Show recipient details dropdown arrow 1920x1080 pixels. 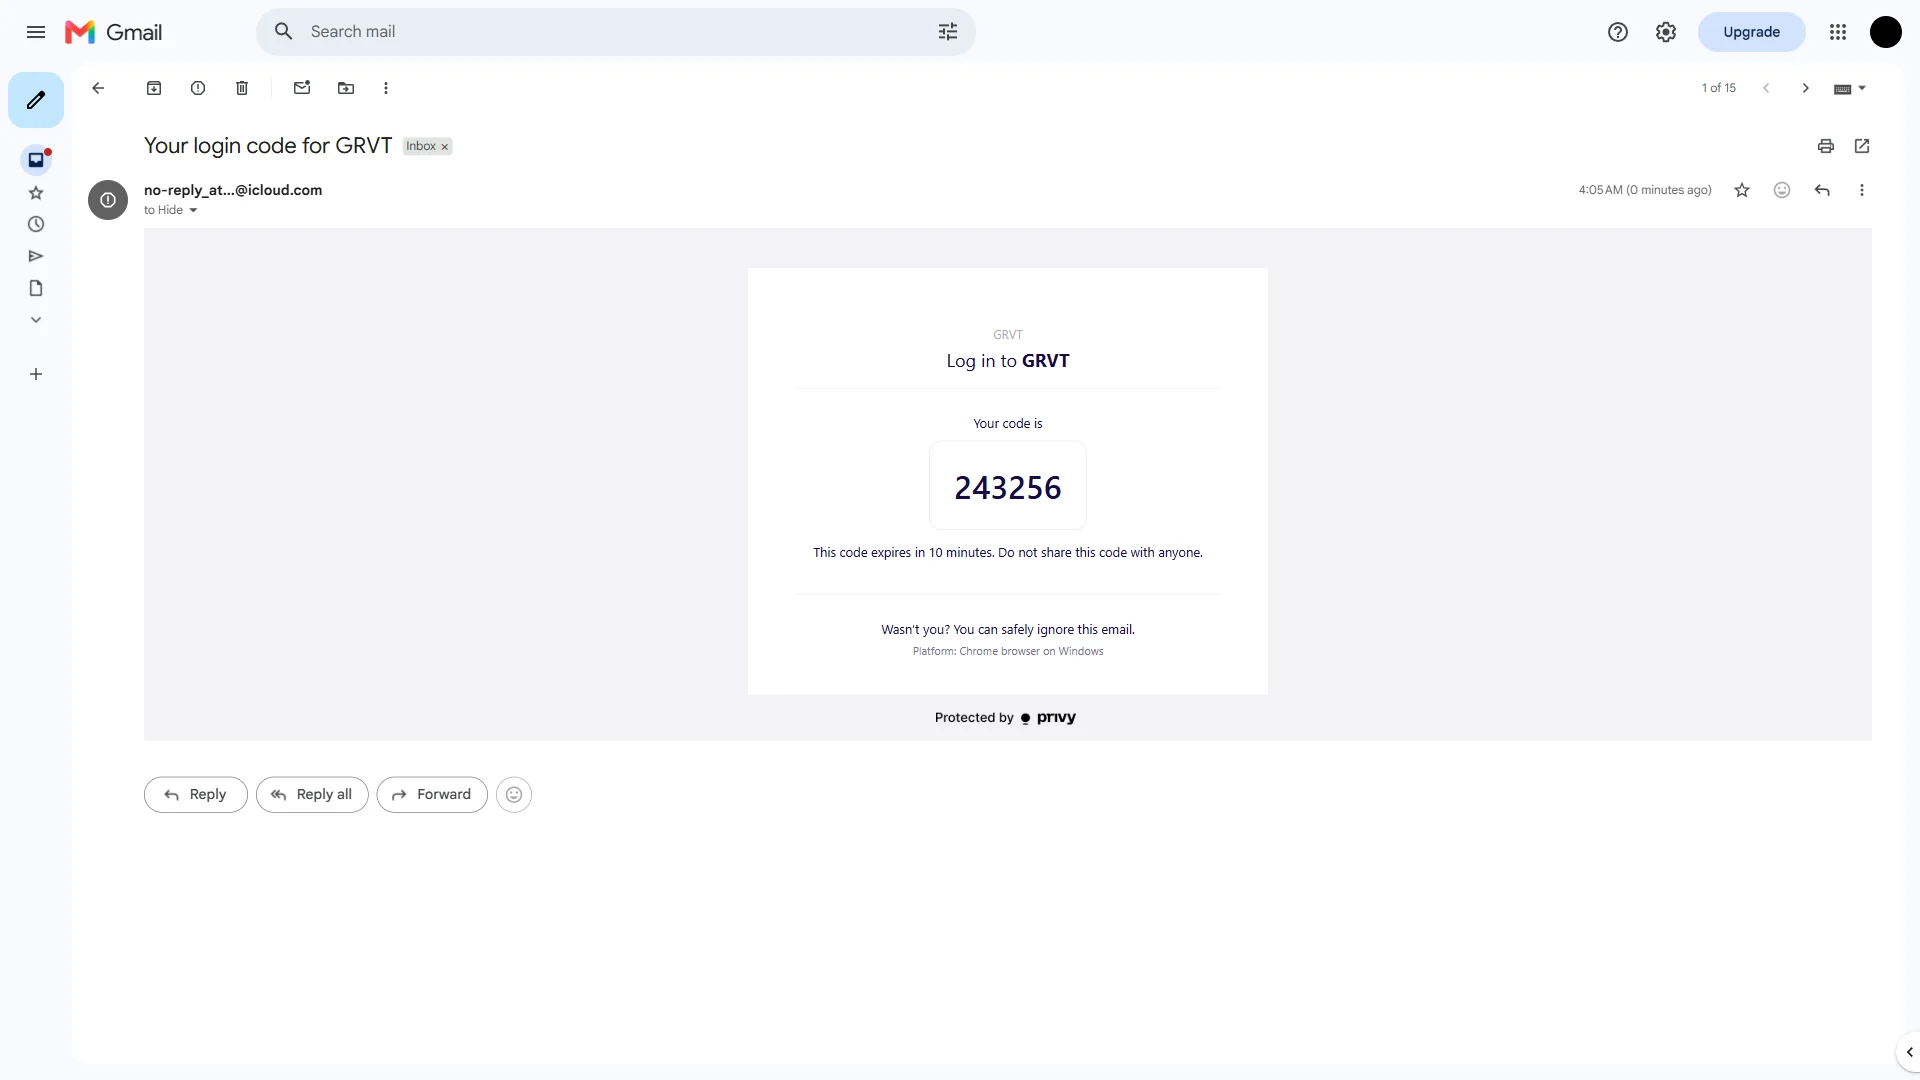(x=193, y=210)
